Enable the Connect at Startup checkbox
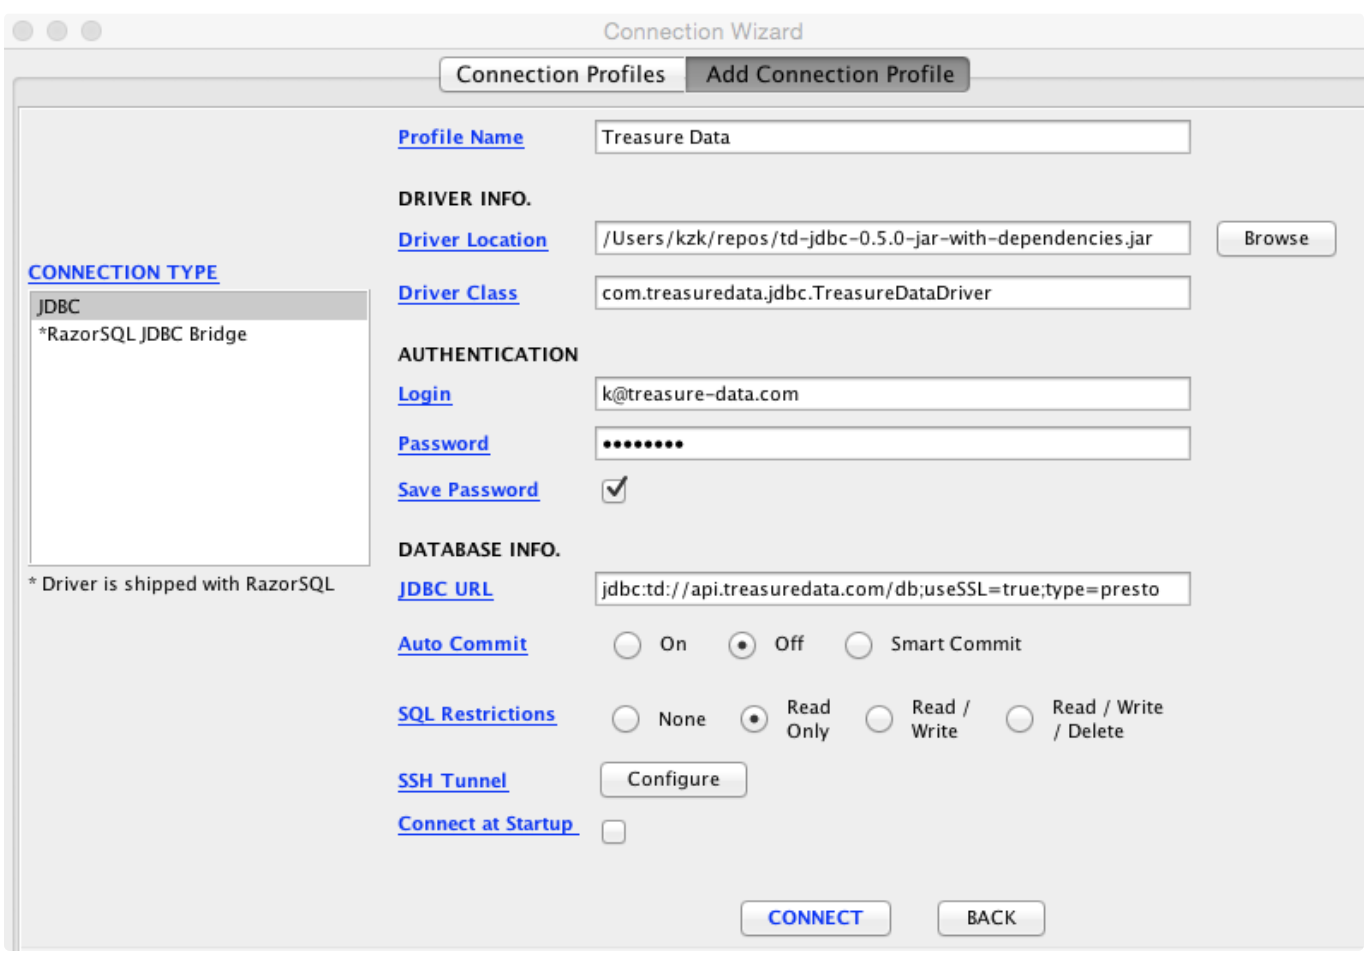1372x956 pixels. tap(614, 832)
